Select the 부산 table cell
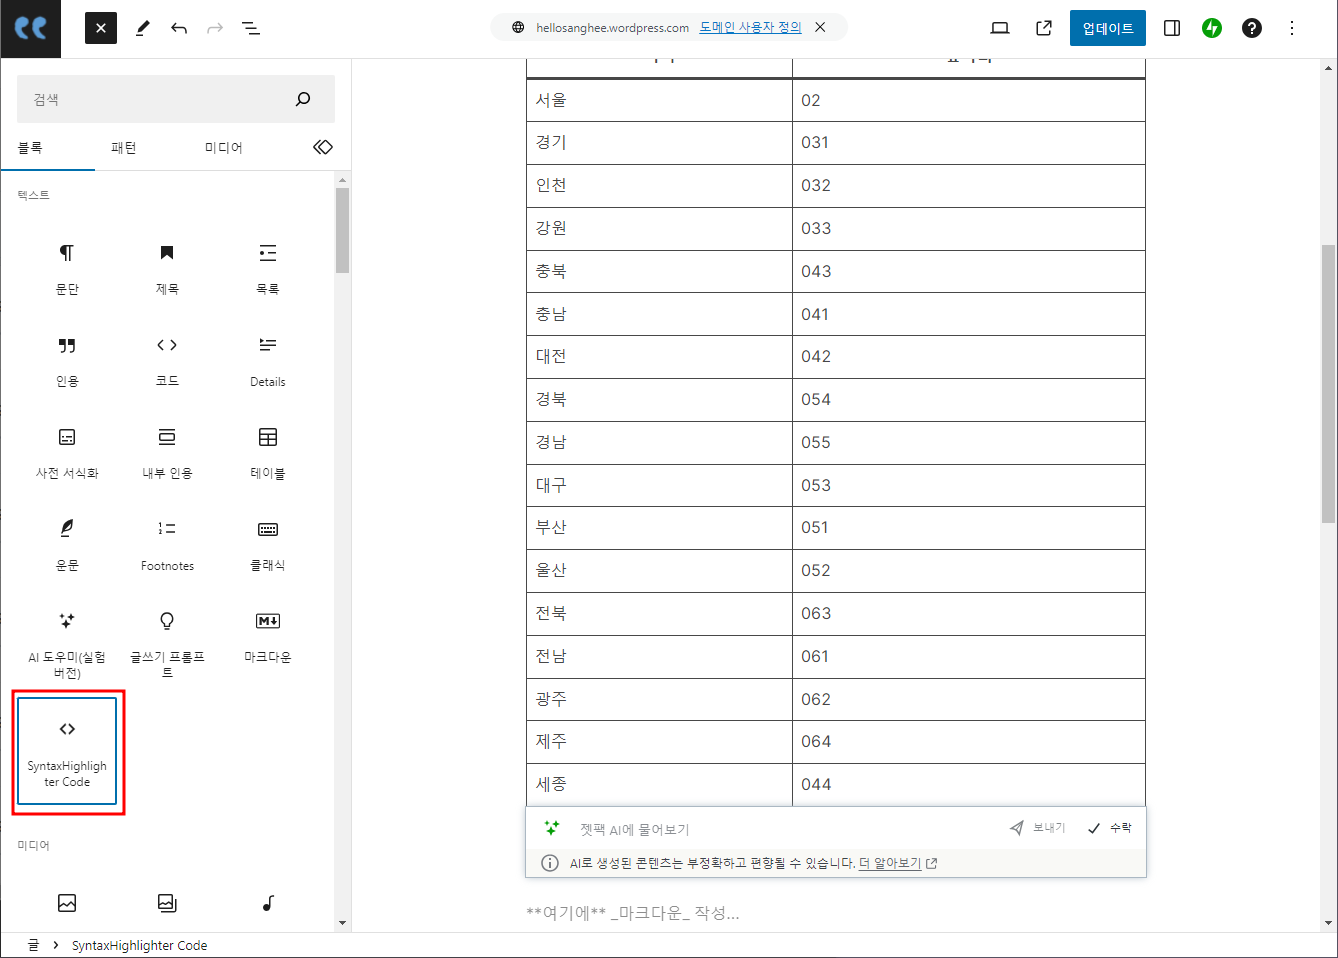 [x=659, y=528]
